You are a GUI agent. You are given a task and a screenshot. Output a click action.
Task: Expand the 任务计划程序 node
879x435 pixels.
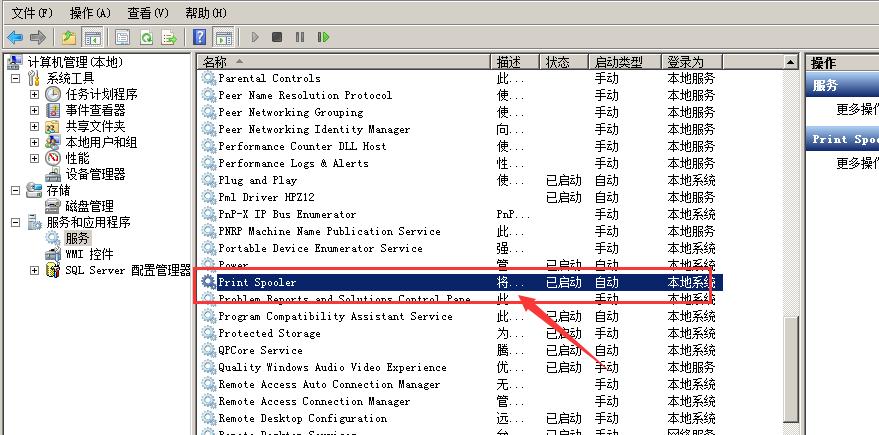point(34,94)
